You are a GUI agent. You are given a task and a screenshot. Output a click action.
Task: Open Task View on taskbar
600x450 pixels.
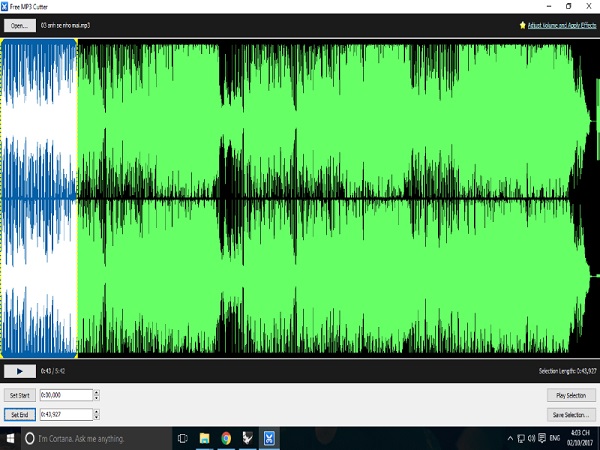pos(183,439)
